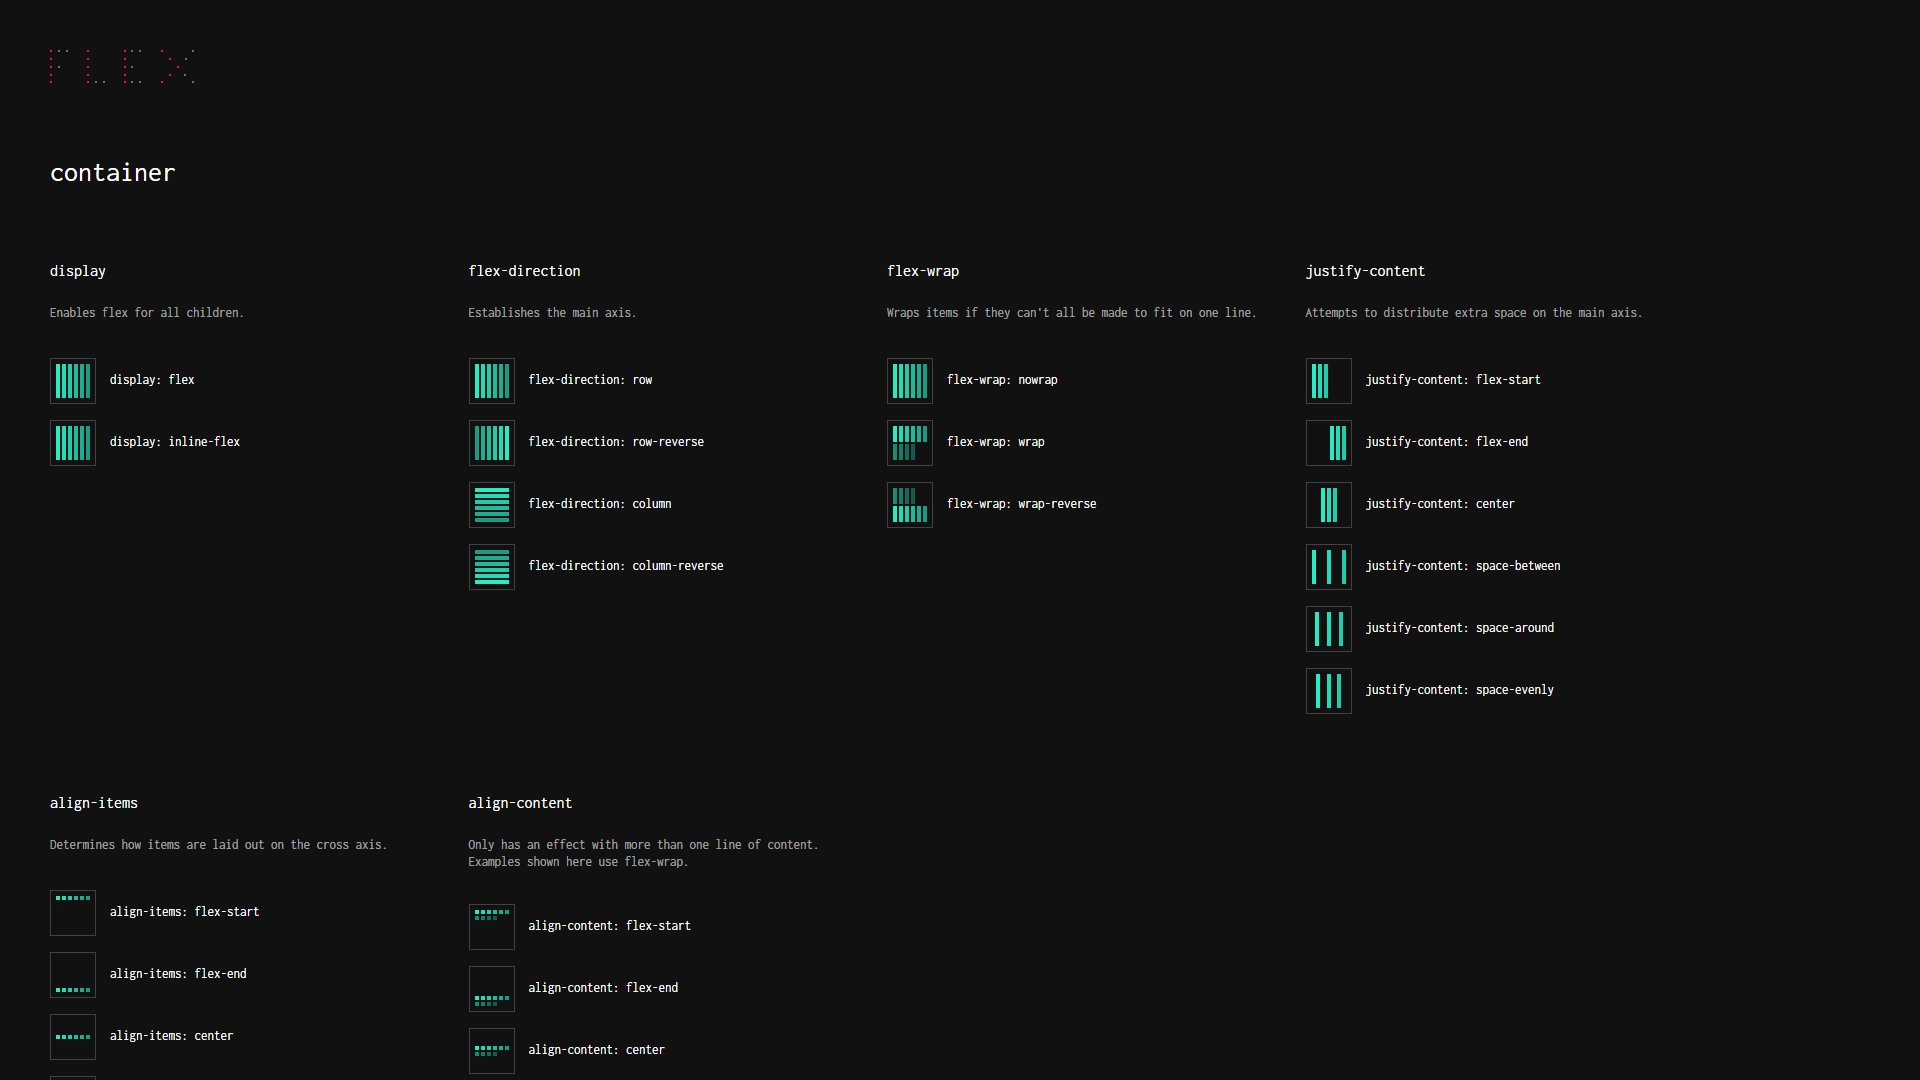The image size is (1920, 1080).
Task: Click the FLEX logo header
Action: pyautogui.click(x=123, y=65)
